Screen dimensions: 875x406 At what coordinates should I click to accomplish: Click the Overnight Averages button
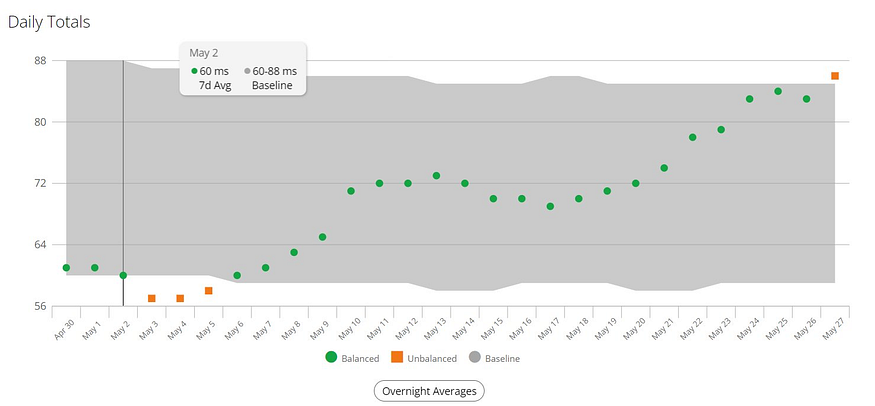tap(428, 390)
